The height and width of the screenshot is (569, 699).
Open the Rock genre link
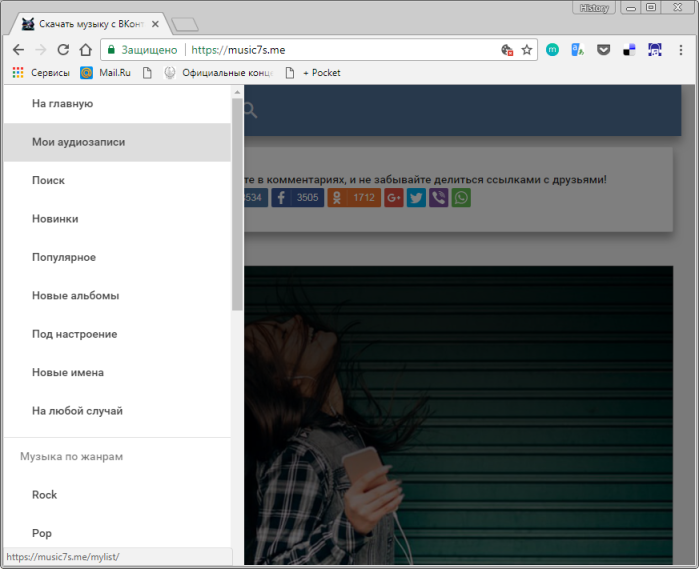[x=117, y=495]
